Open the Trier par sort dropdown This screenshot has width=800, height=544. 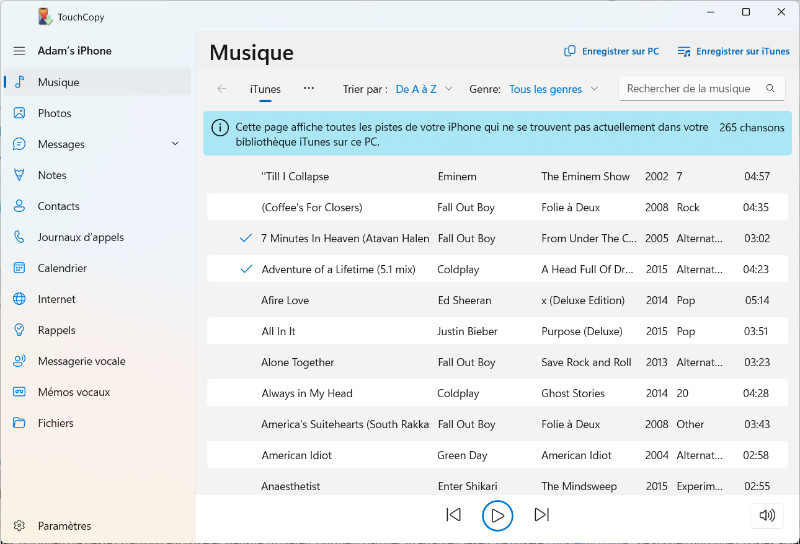point(424,89)
